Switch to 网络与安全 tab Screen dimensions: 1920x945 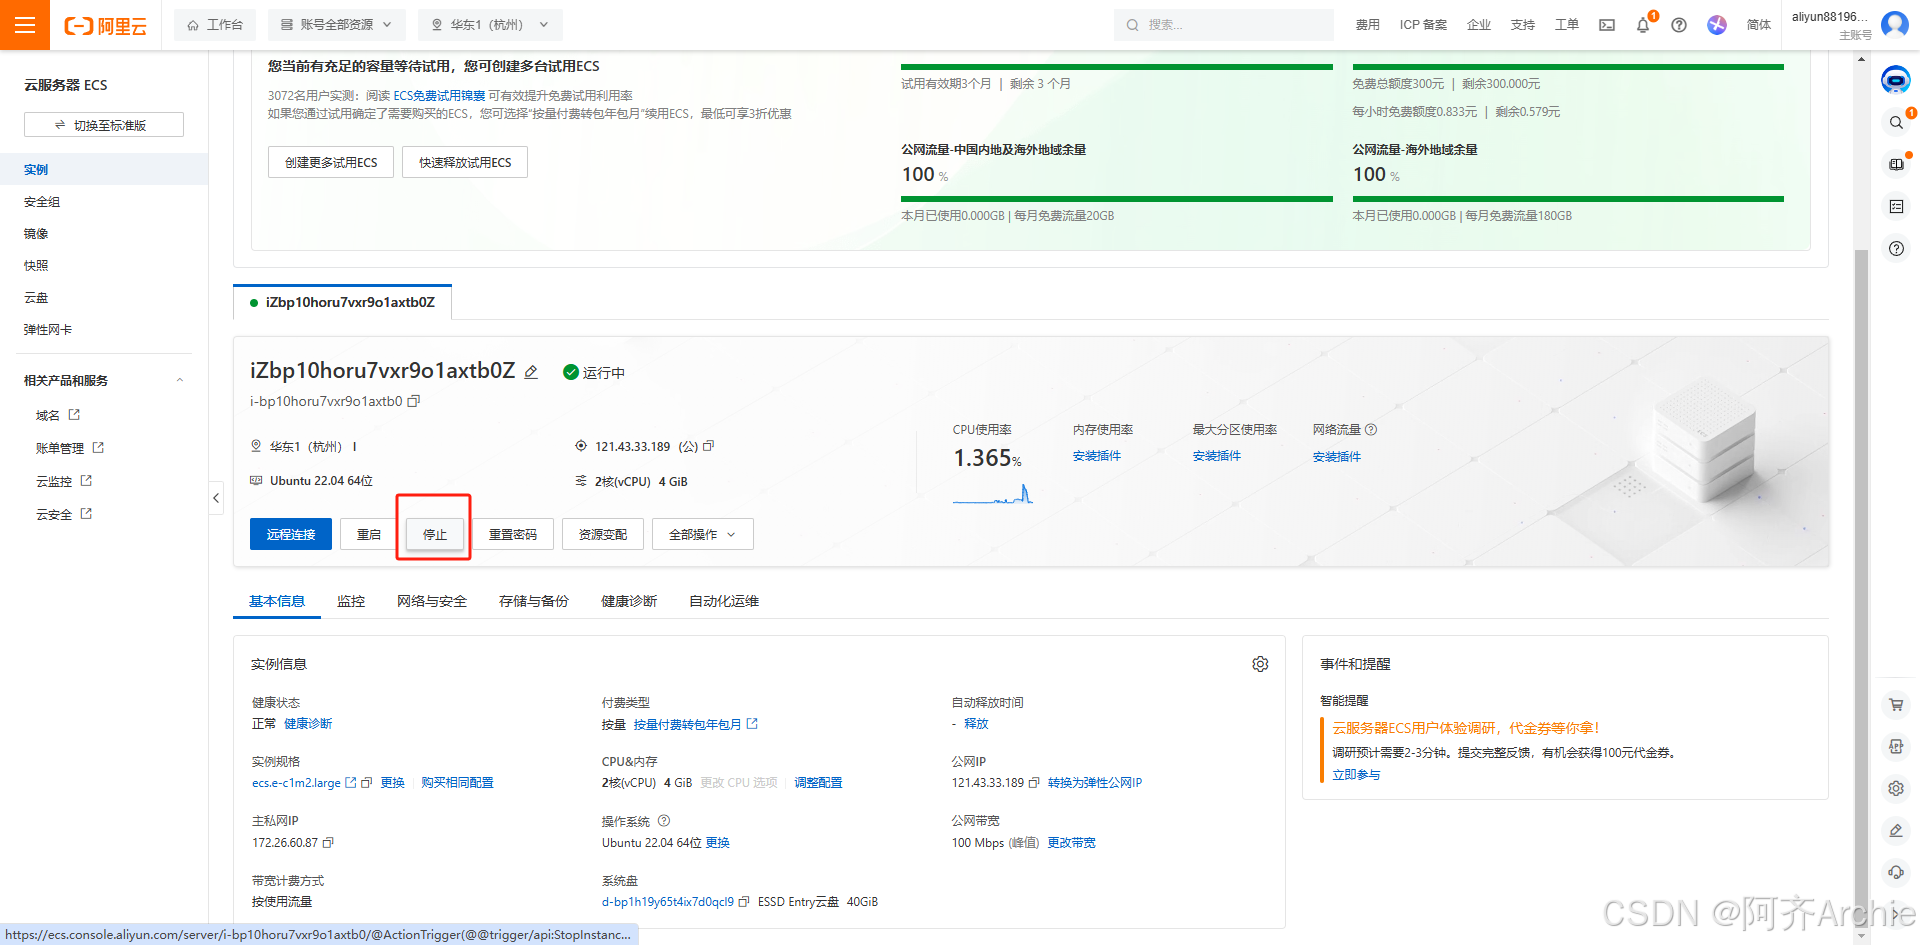(x=432, y=601)
